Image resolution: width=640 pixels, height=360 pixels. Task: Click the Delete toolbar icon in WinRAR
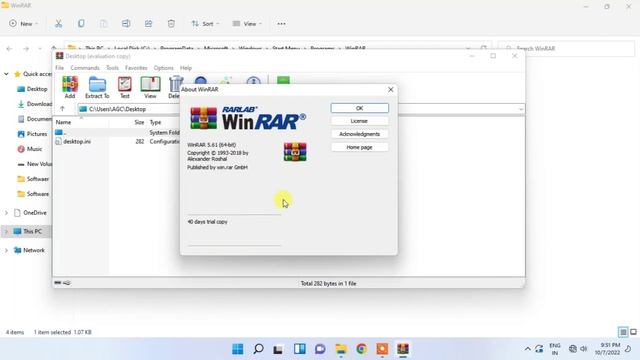point(174,87)
